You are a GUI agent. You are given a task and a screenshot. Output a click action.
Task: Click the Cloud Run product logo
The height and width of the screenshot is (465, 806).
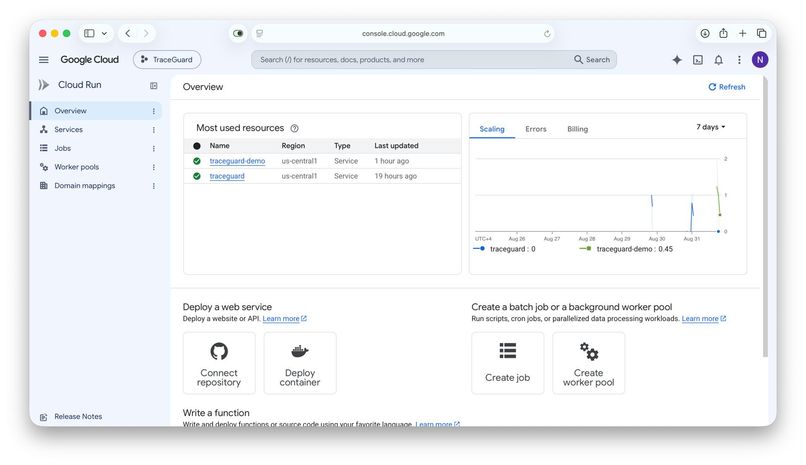[44, 85]
